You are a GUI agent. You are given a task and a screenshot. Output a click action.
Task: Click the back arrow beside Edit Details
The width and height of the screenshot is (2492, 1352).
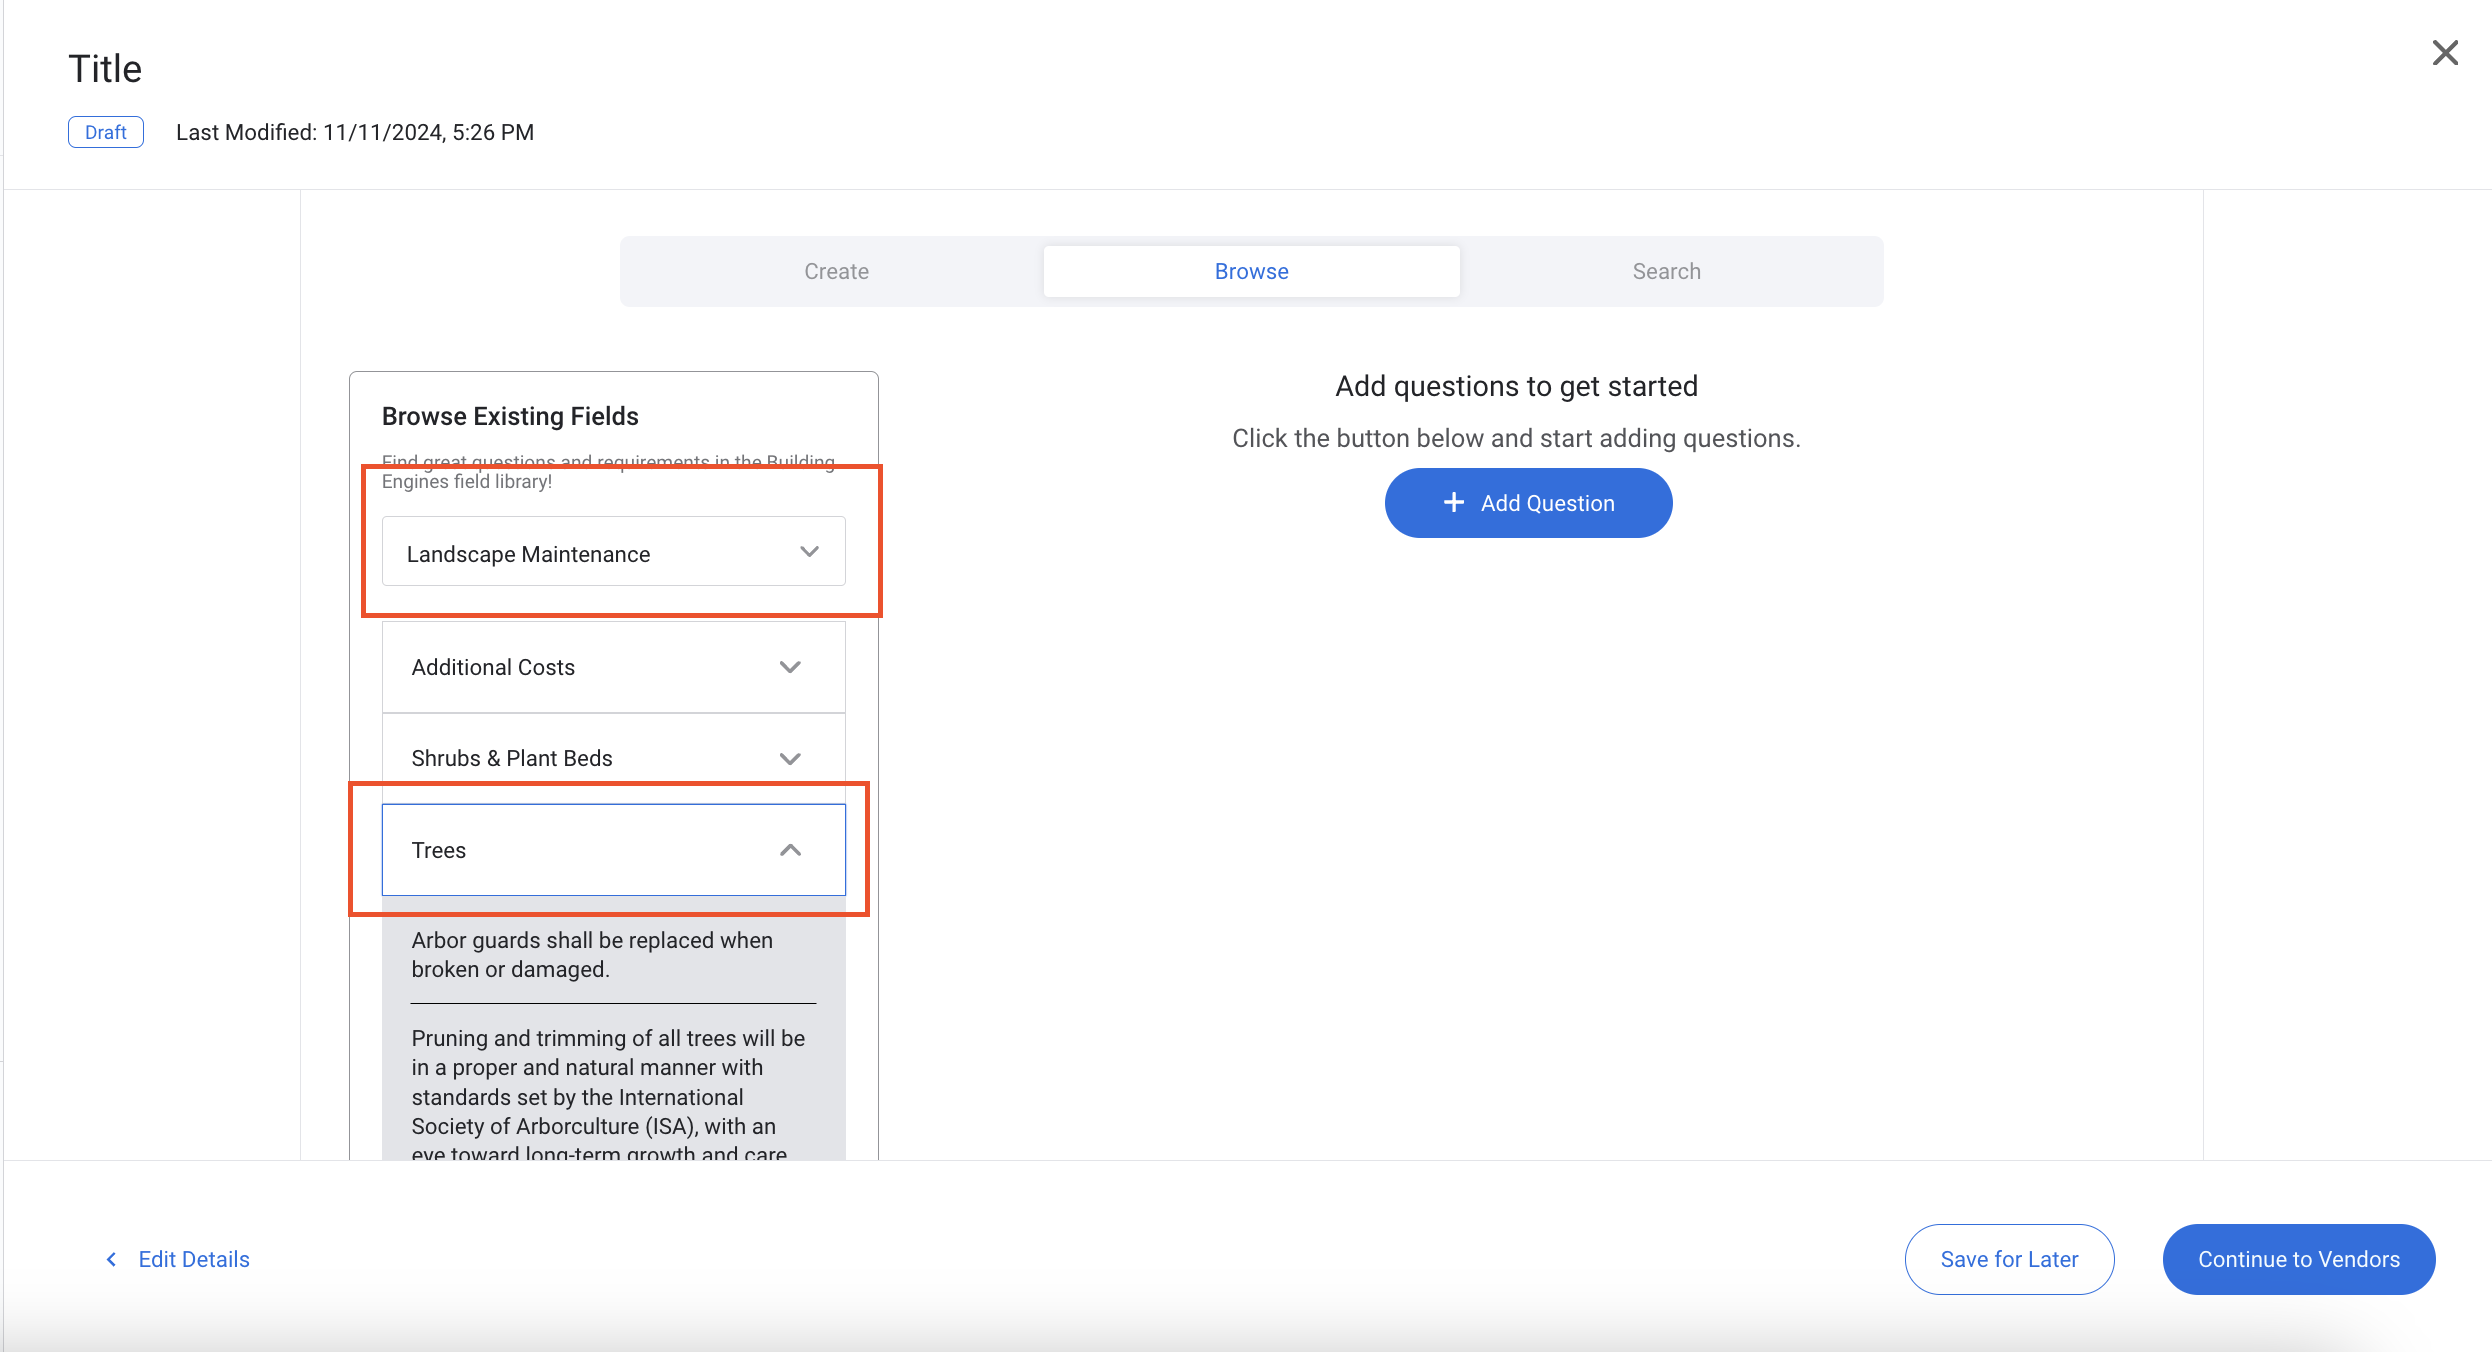[111, 1260]
